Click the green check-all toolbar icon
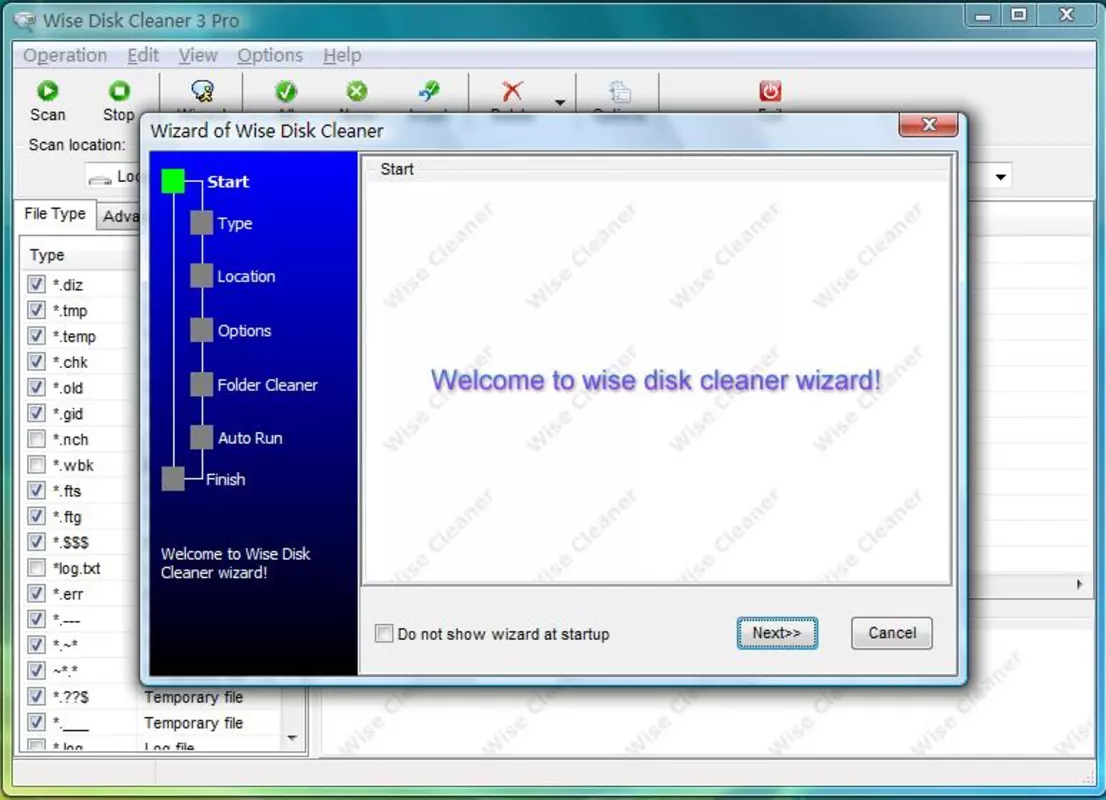 tap(286, 91)
